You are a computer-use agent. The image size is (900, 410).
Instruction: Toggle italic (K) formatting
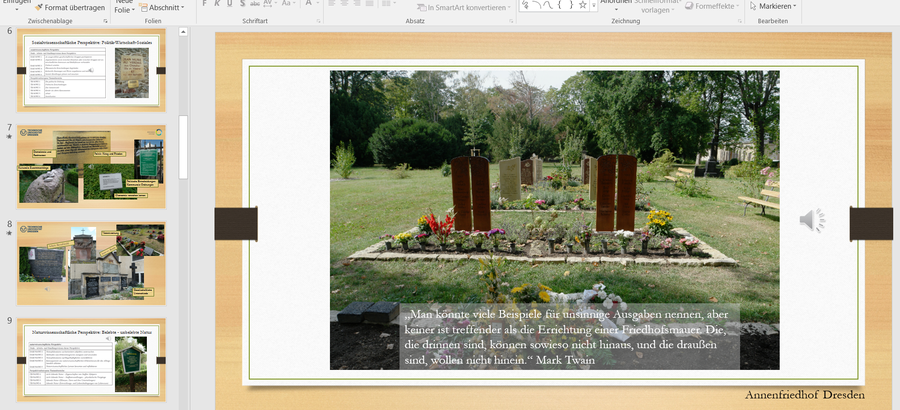pos(217,3)
